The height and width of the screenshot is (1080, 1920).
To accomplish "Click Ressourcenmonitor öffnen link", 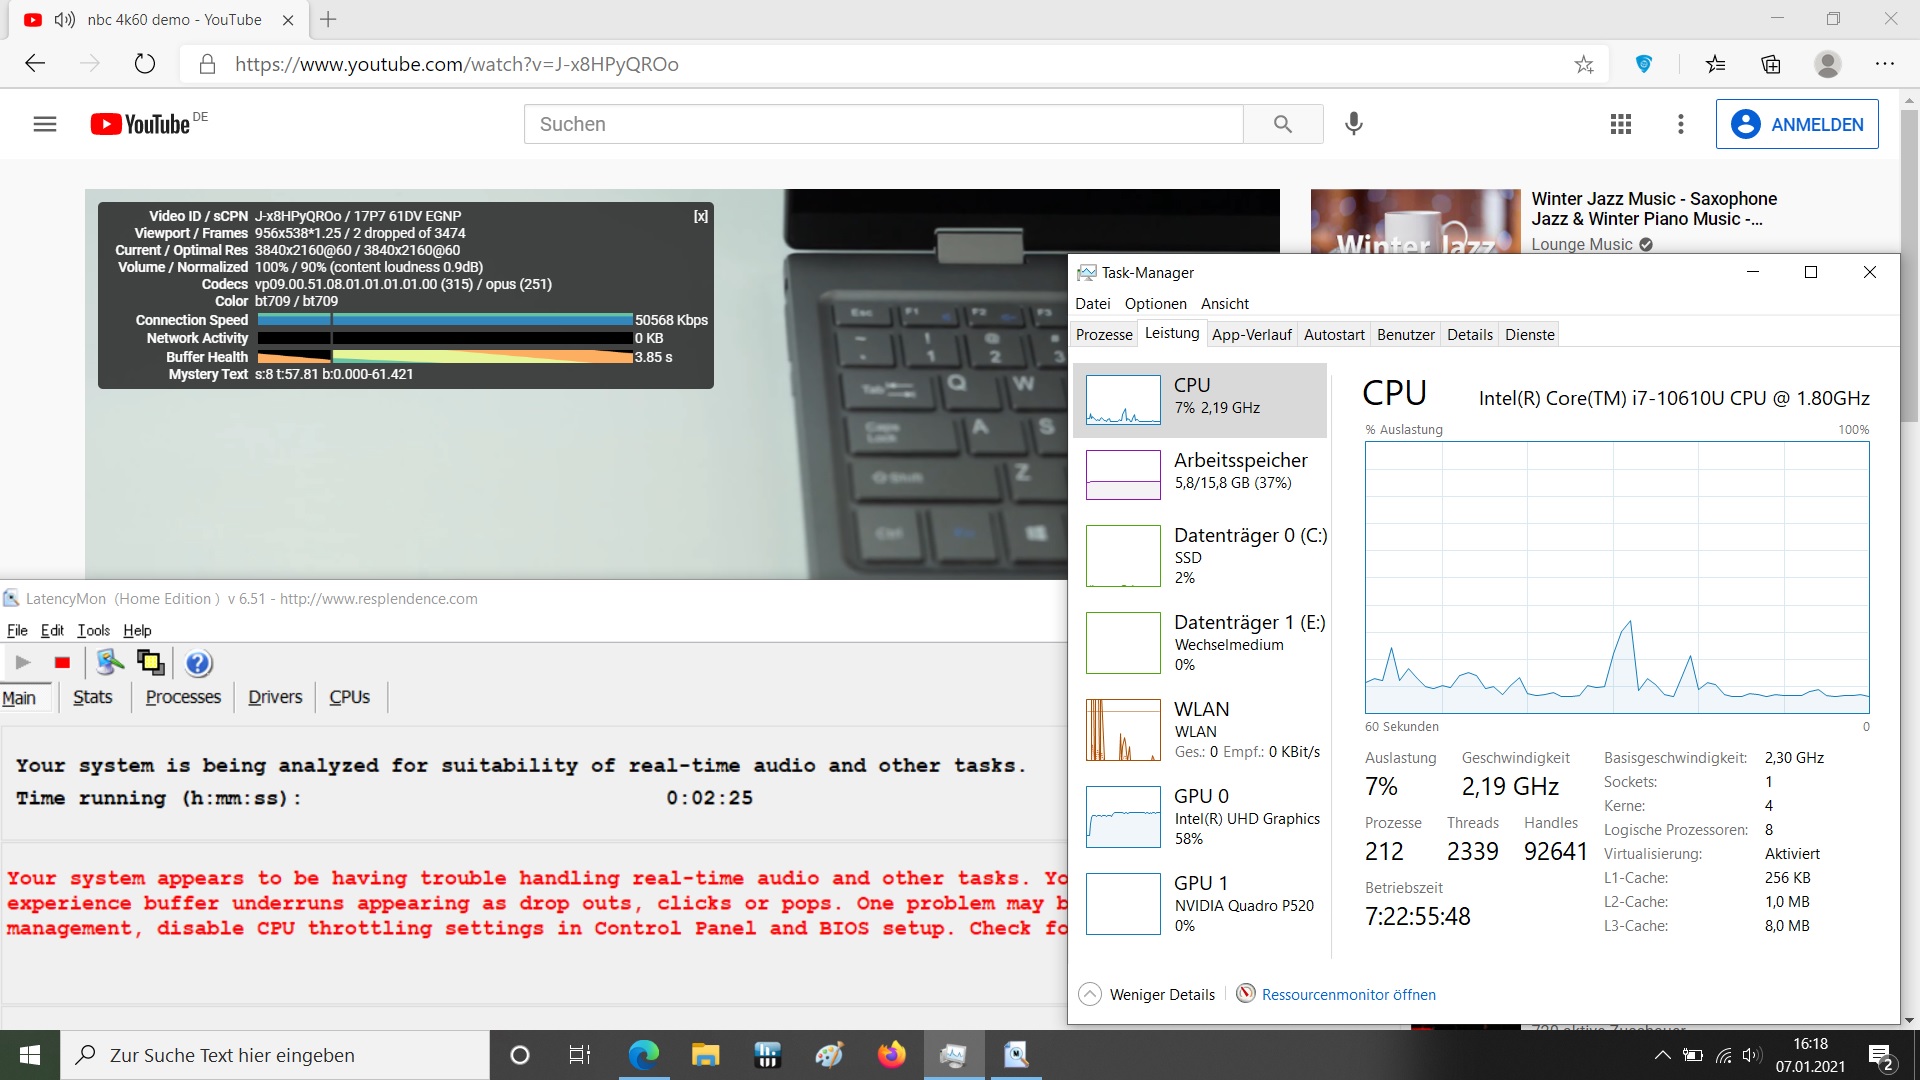I will (x=1348, y=994).
